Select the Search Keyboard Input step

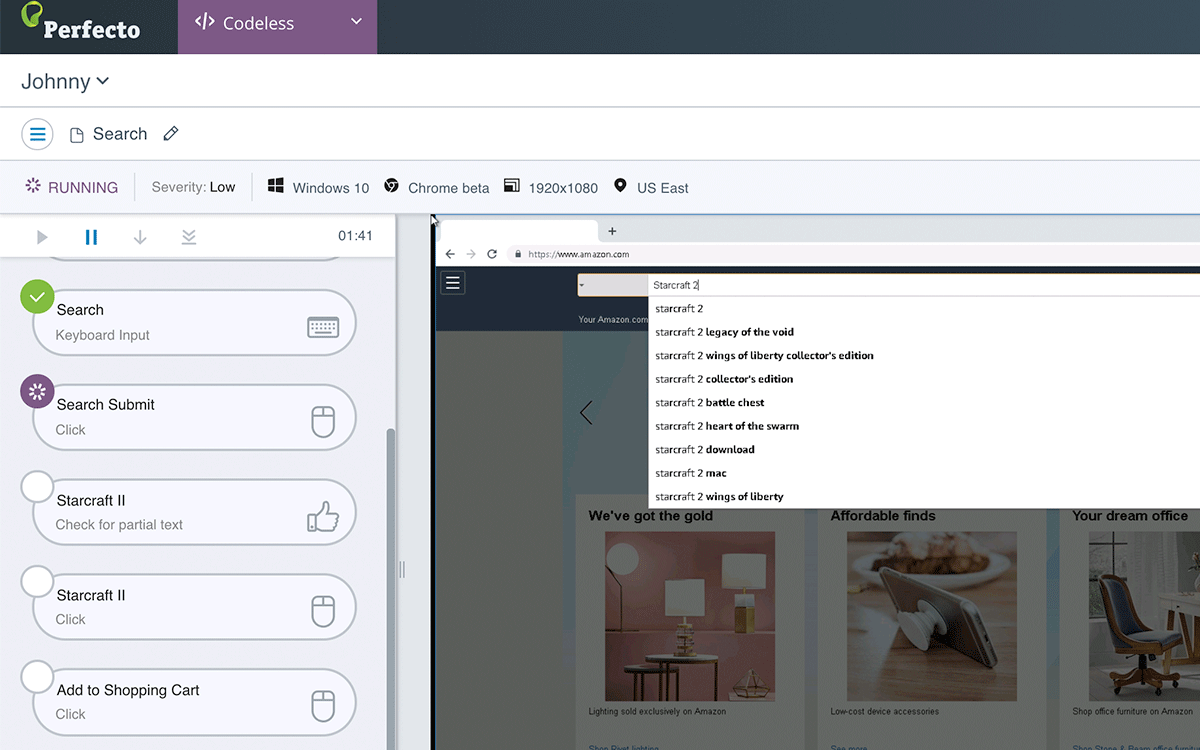point(194,322)
